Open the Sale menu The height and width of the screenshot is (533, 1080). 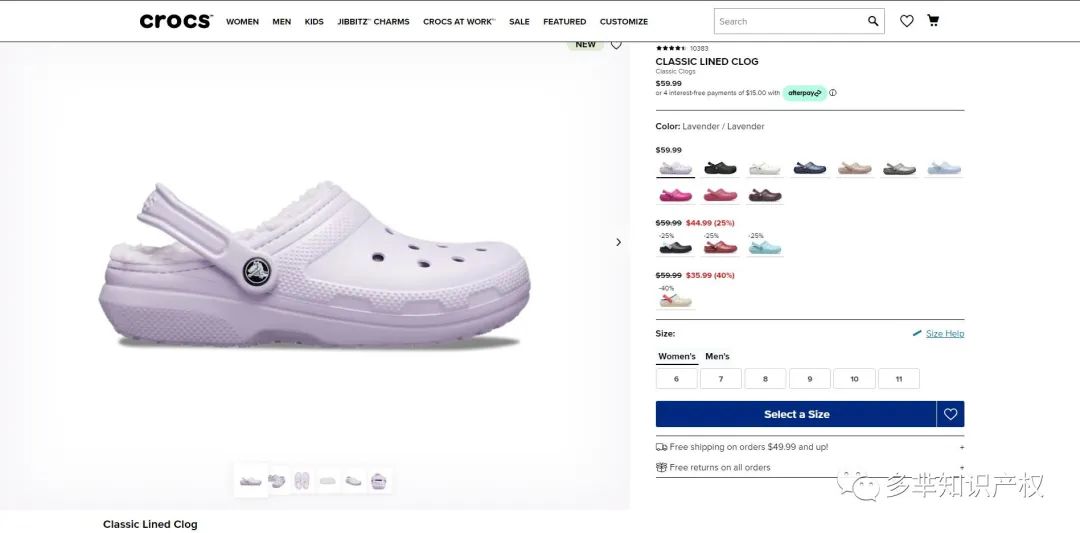519,22
